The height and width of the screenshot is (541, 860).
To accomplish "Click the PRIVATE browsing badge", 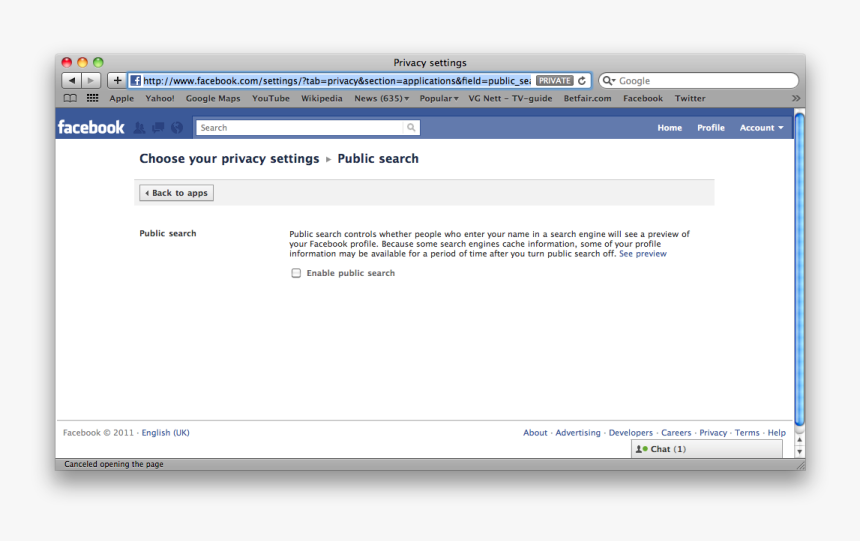I will coord(555,81).
